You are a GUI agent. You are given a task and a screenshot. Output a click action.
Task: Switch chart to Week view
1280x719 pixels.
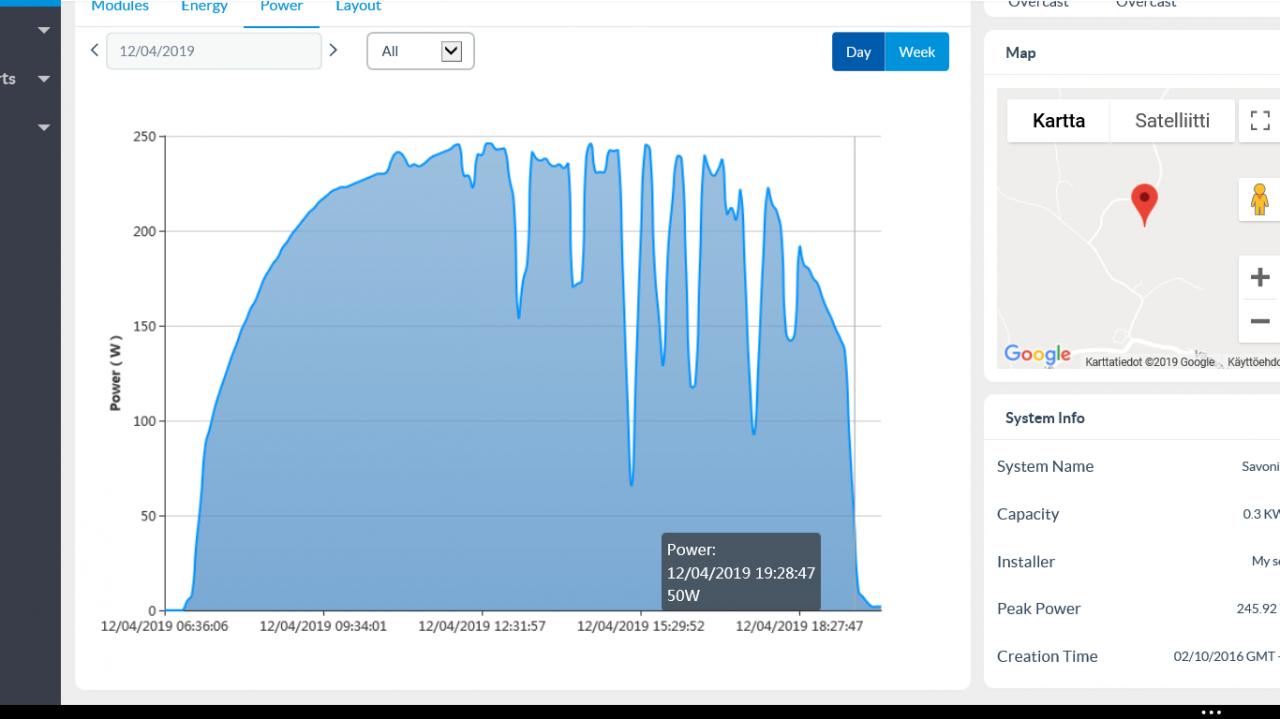[917, 52]
